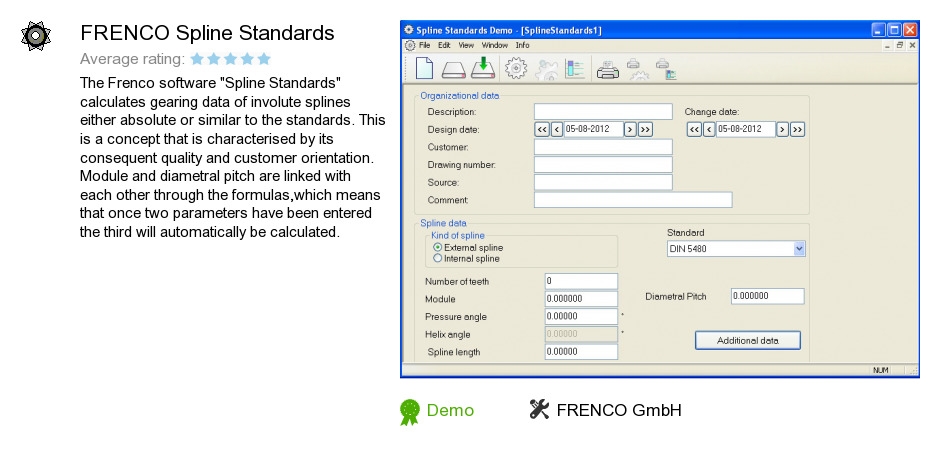Select External spline option
This screenshot has height=456, width=940.
click(x=468, y=247)
